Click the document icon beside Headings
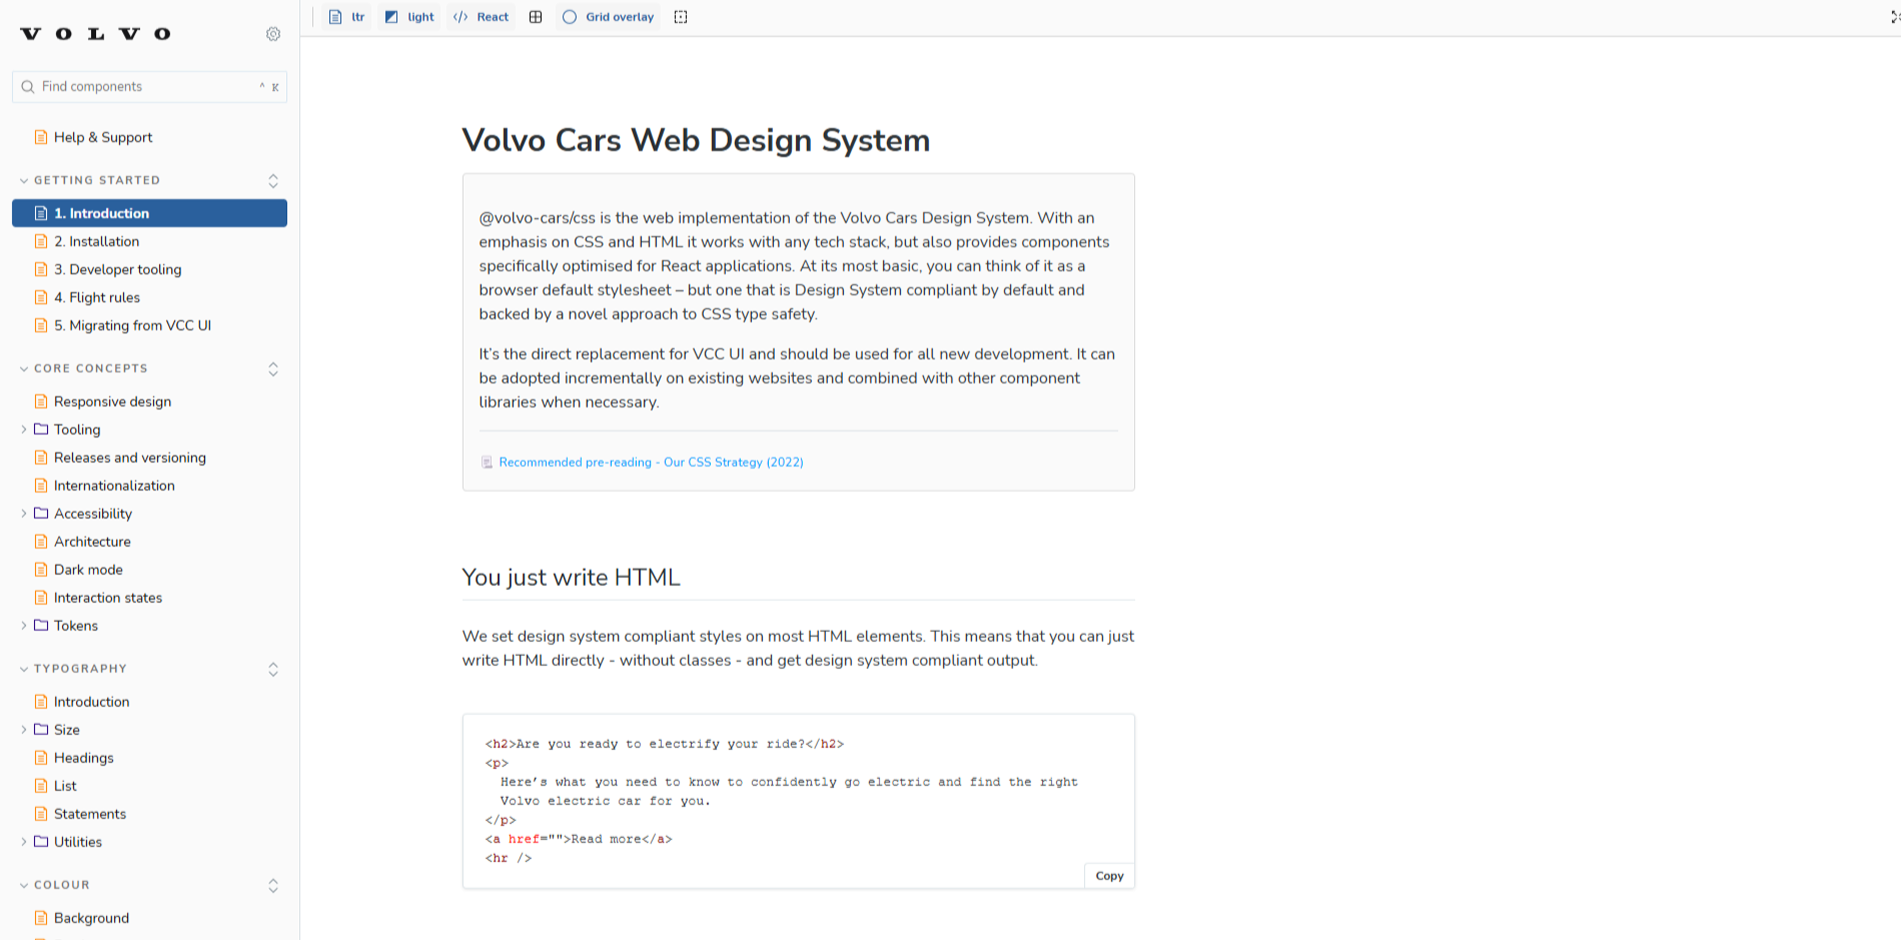The width and height of the screenshot is (1901, 940). [x=41, y=757]
